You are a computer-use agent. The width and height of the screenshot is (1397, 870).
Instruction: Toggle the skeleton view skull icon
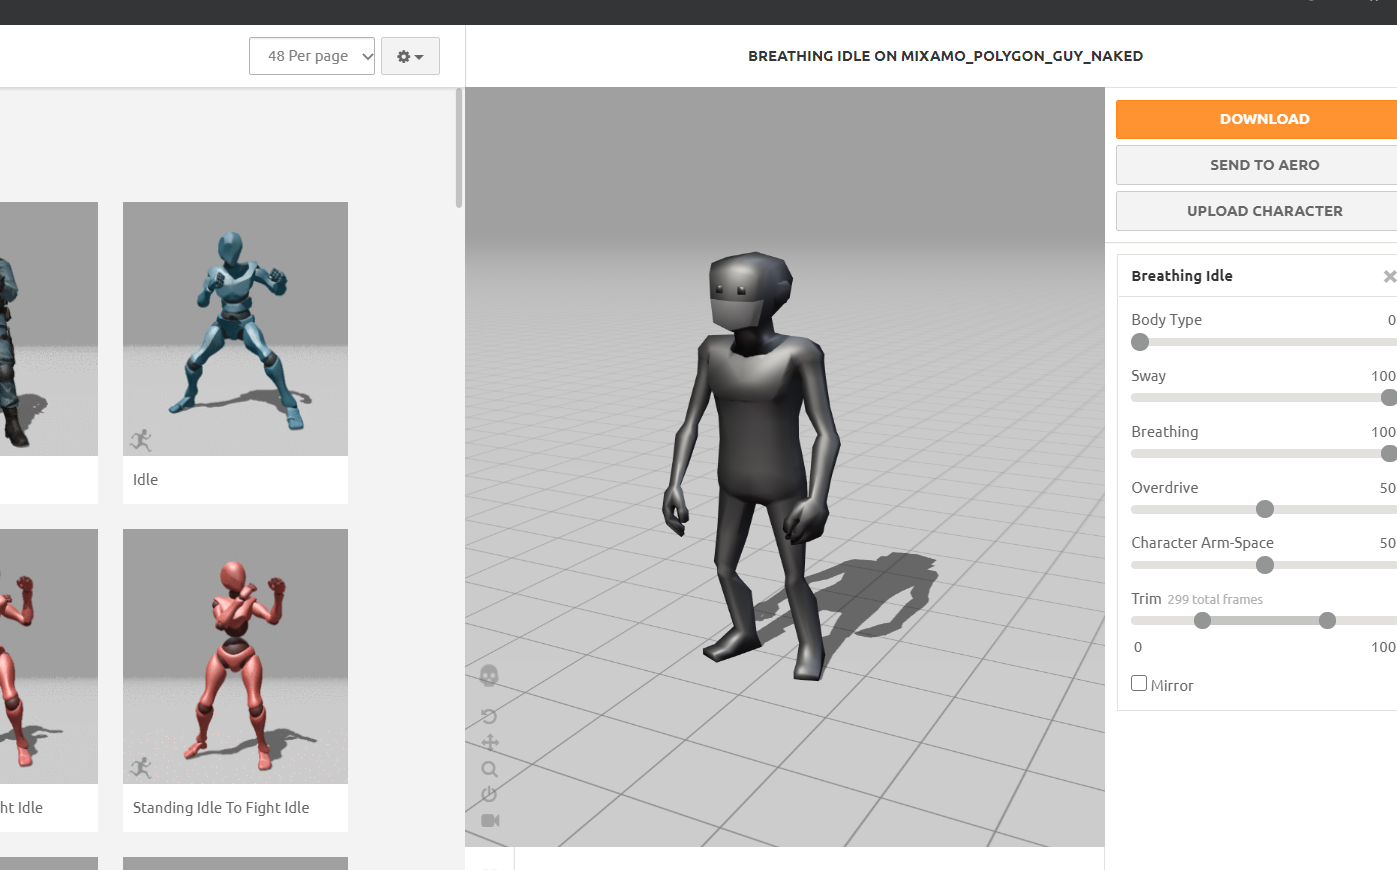[x=489, y=676]
